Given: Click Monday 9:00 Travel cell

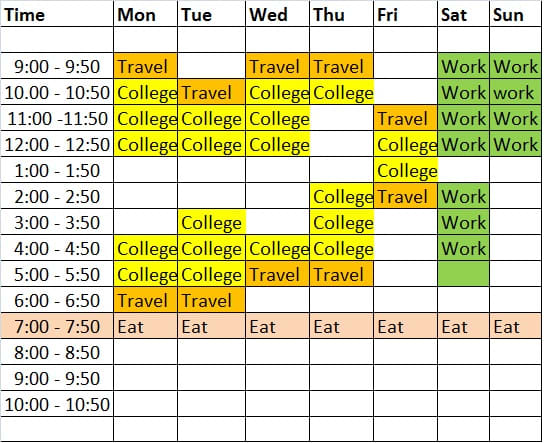Looking at the screenshot, I should click(145, 66).
